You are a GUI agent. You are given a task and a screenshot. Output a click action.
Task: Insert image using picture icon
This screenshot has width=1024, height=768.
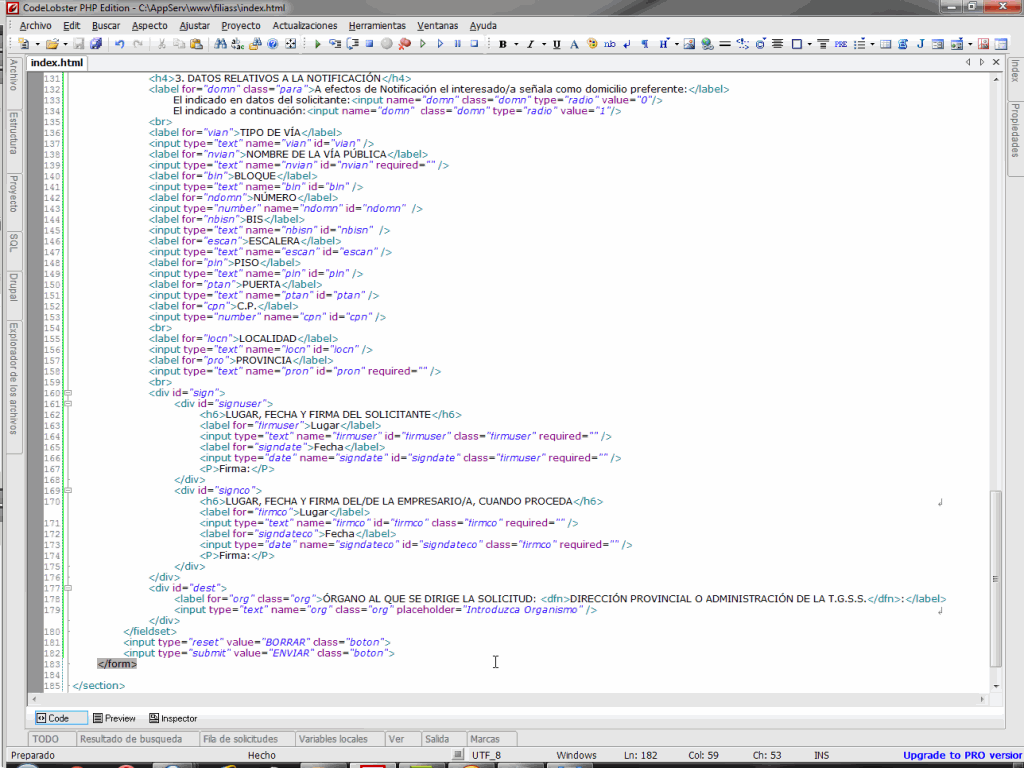coord(691,44)
